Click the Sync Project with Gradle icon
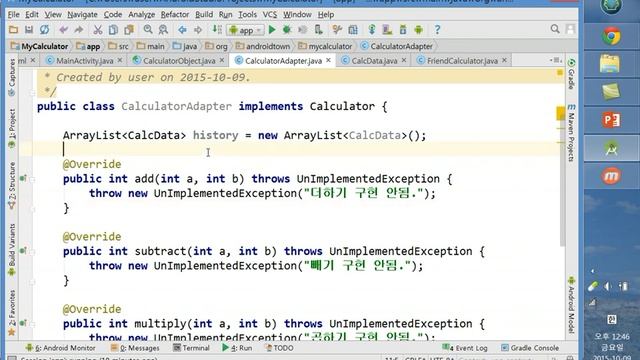 click(x=371, y=30)
